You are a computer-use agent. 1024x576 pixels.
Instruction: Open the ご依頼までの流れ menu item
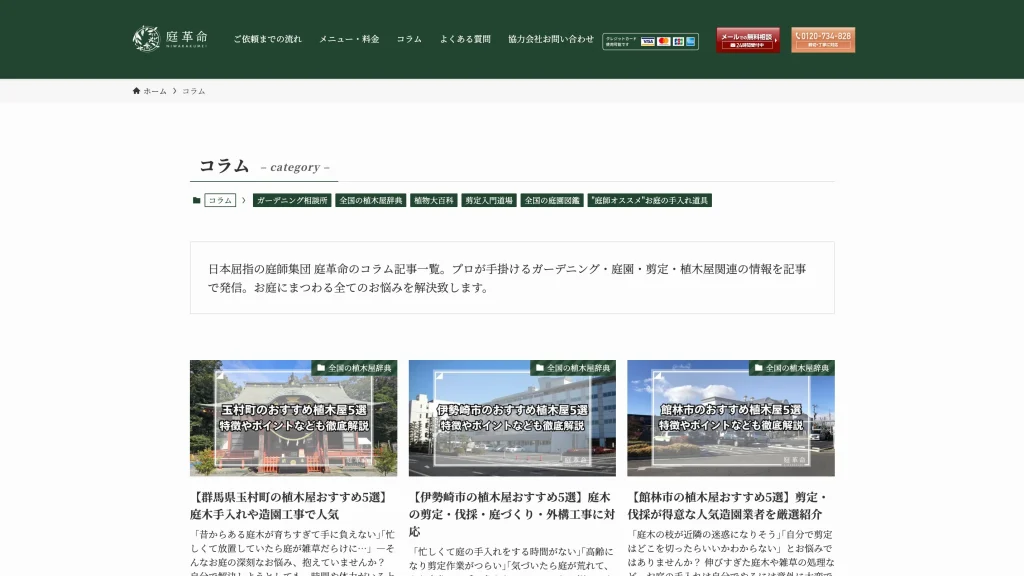tap(267, 40)
